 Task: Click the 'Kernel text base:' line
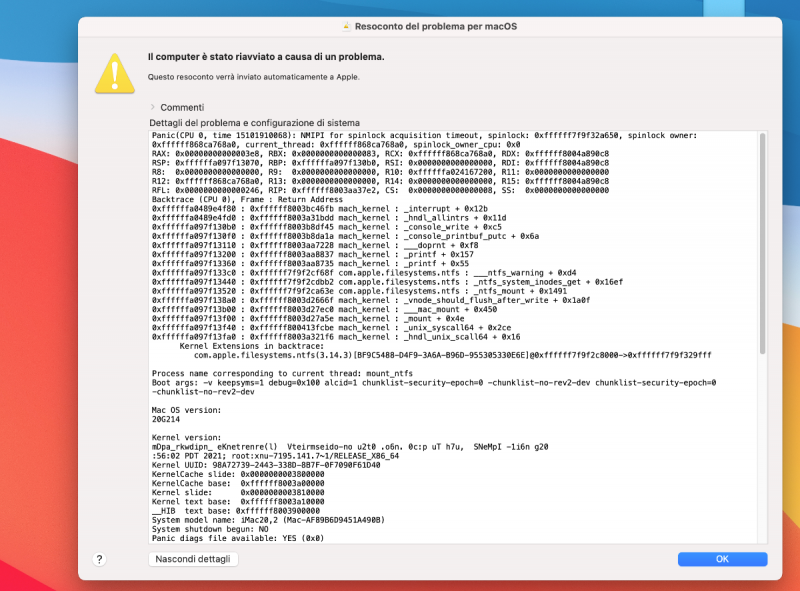(x=238, y=502)
